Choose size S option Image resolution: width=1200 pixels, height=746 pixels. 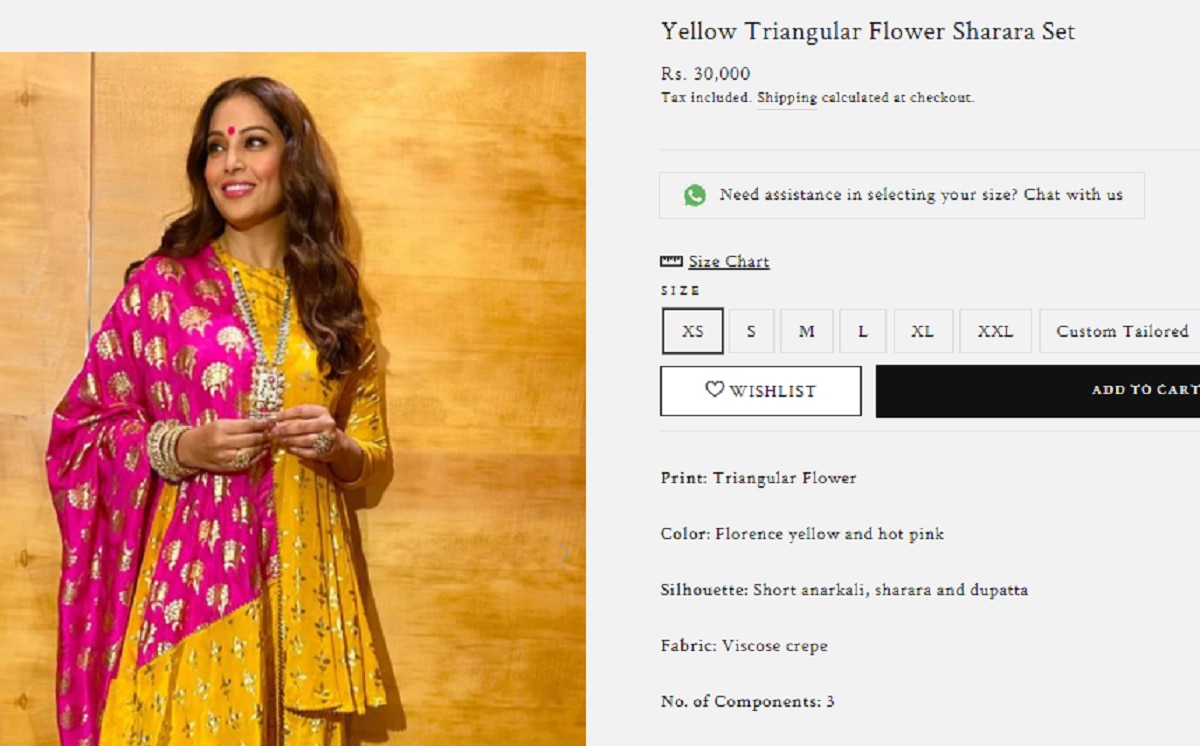click(x=751, y=331)
